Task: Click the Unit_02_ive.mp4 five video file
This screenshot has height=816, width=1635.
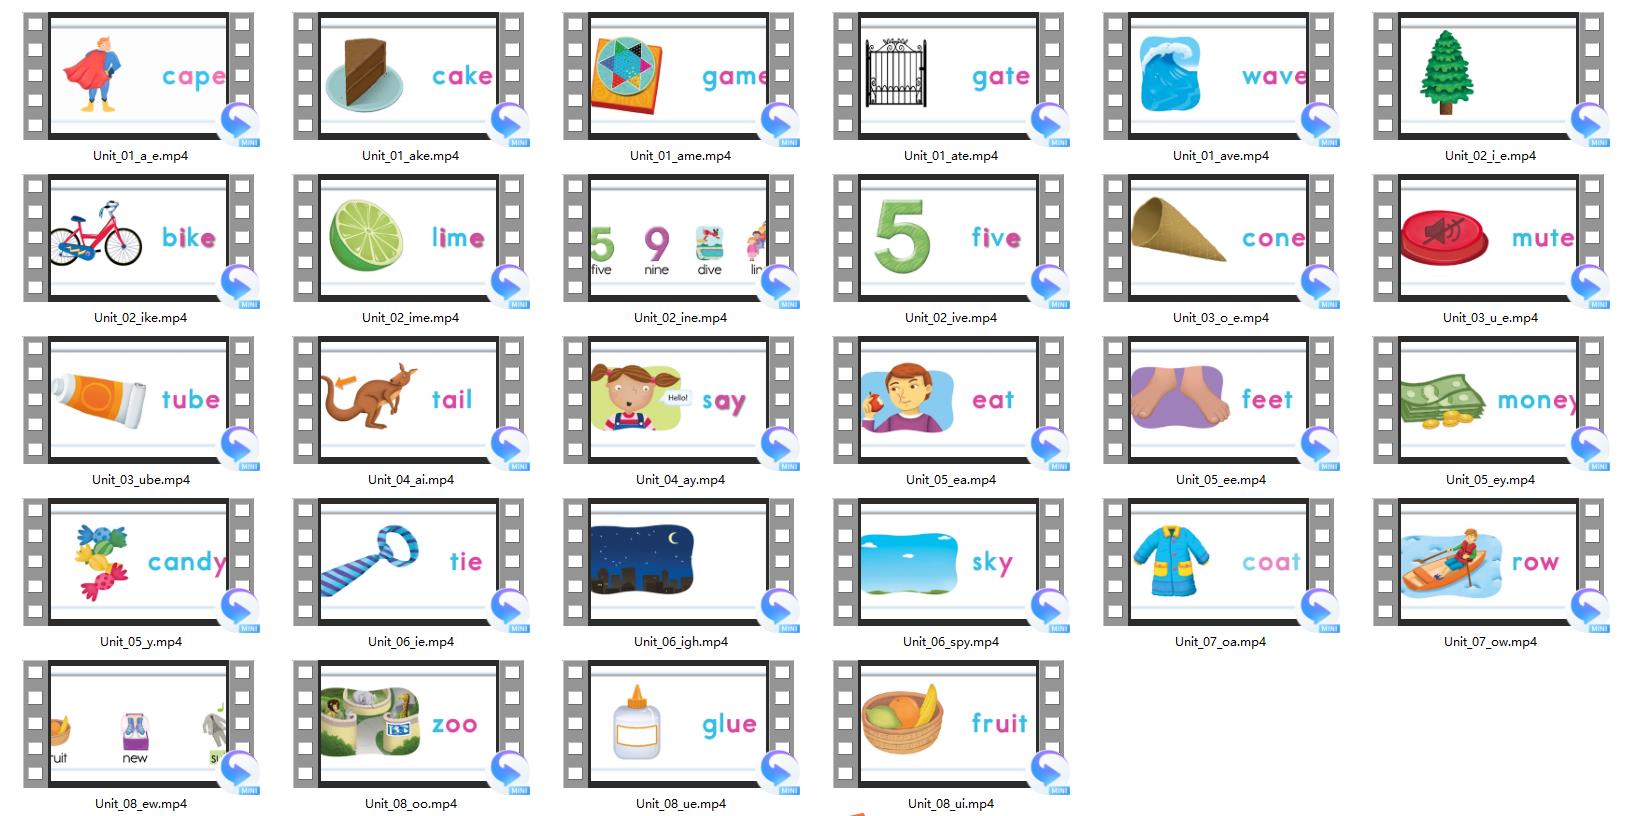Action: point(948,238)
